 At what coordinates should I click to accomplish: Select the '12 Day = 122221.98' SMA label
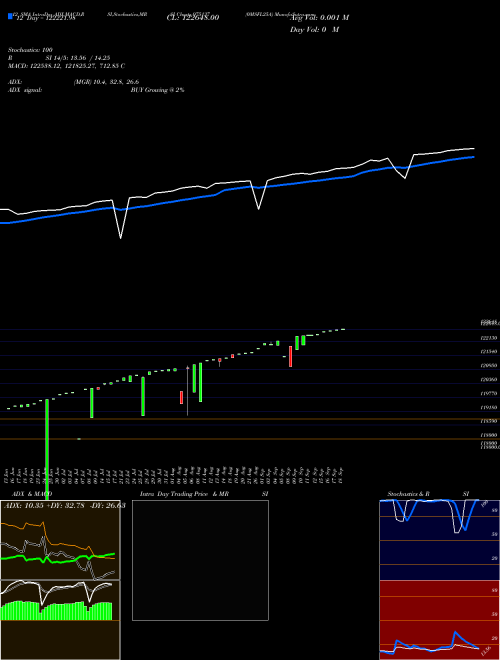click(45, 18)
